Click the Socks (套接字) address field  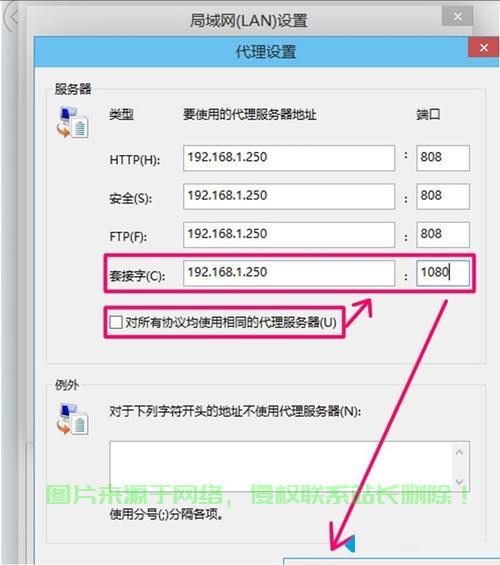289,273
